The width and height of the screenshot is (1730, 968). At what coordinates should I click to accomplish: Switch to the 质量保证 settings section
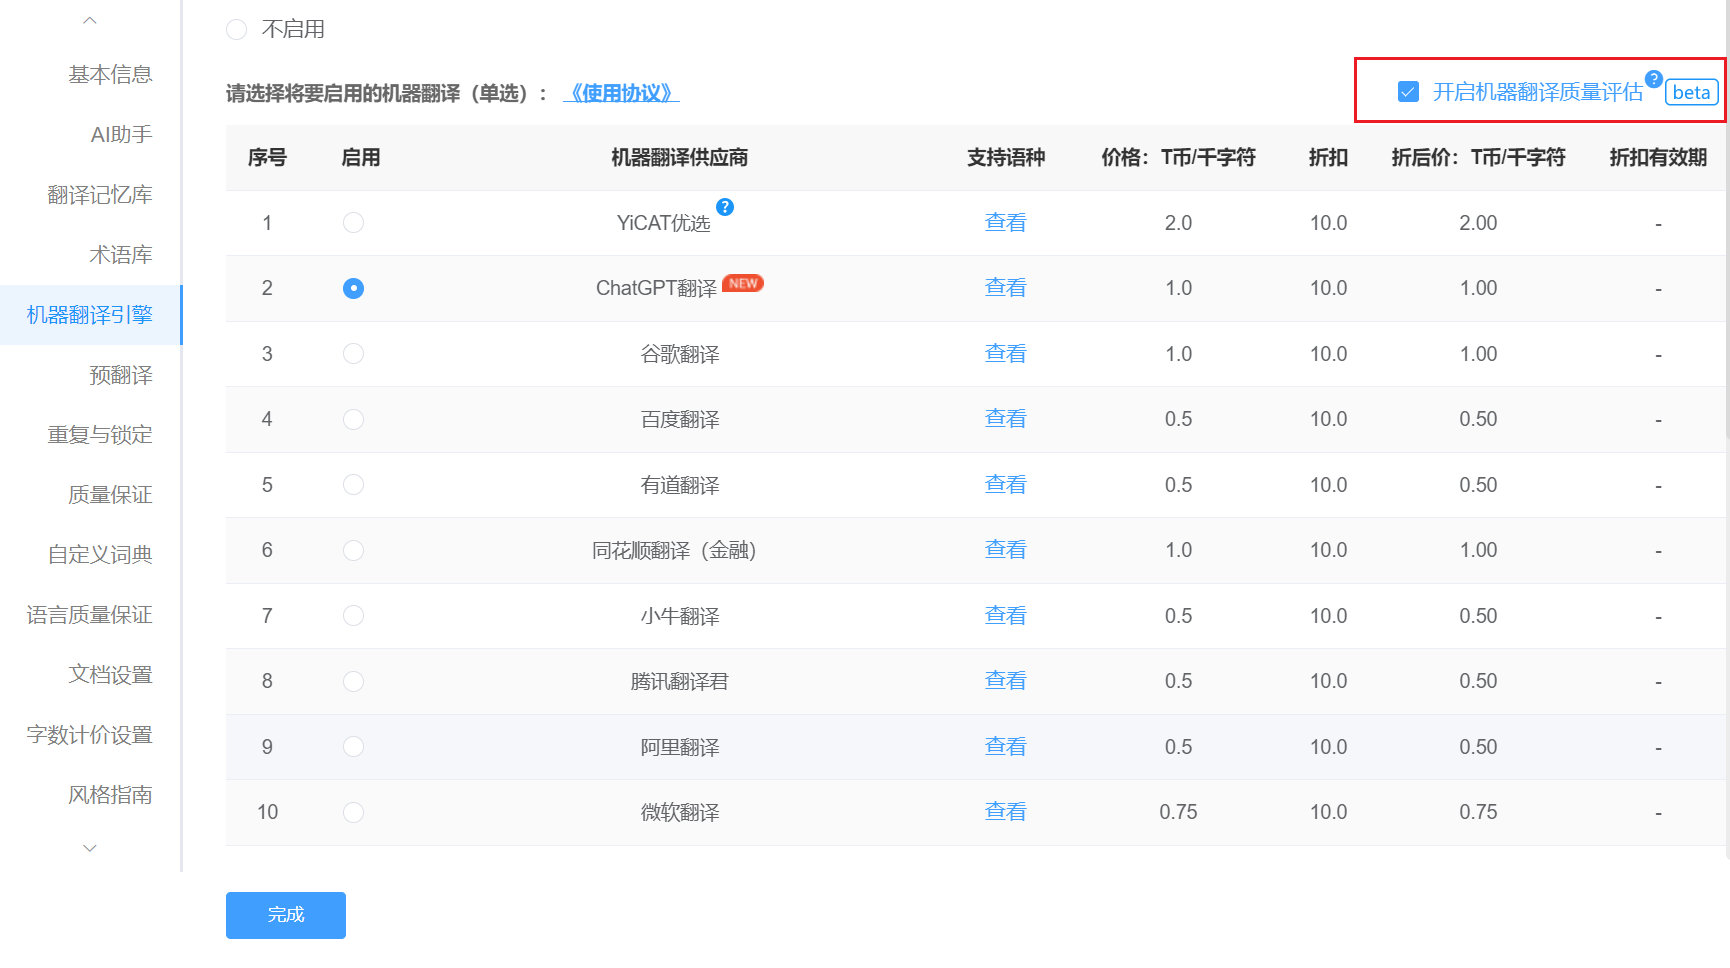pos(110,495)
